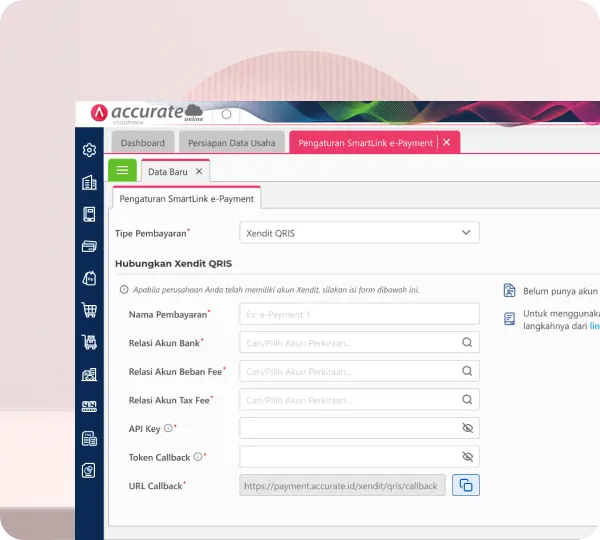This screenshot has height=540, width=600.
Task: Switch to Persiapan Data Usaha tab
Action: coord(232,143)
